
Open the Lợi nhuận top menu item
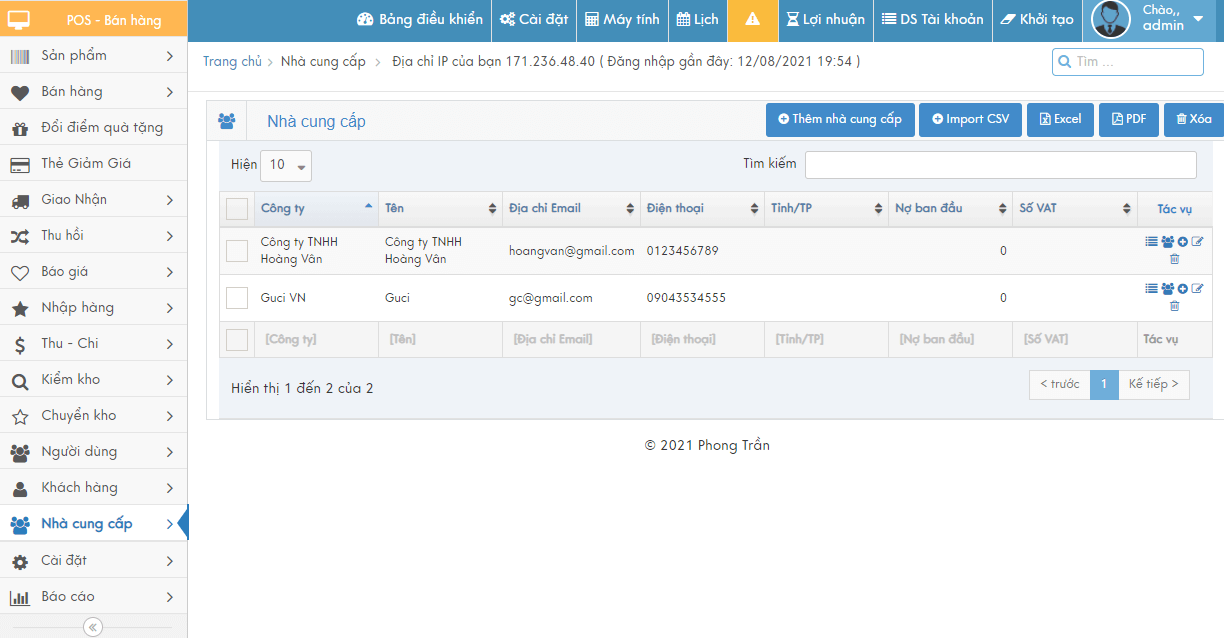pos(825,19)
